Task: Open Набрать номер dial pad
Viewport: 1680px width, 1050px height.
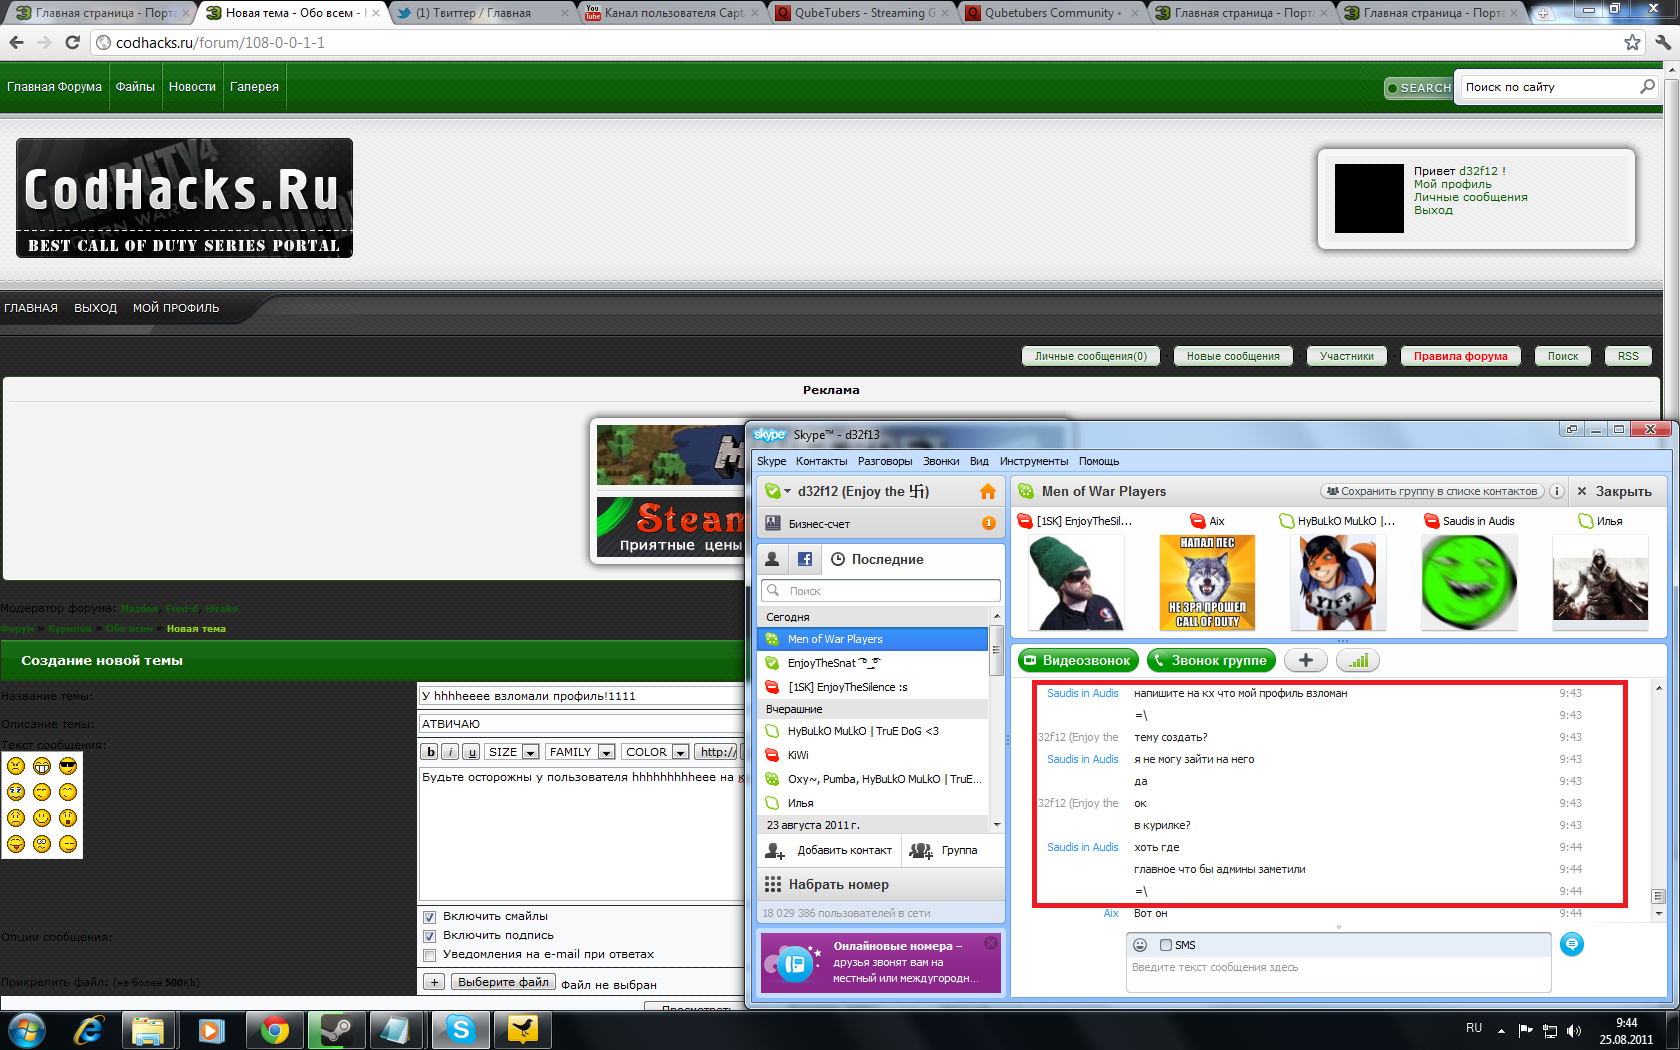Action: point(880,884)
